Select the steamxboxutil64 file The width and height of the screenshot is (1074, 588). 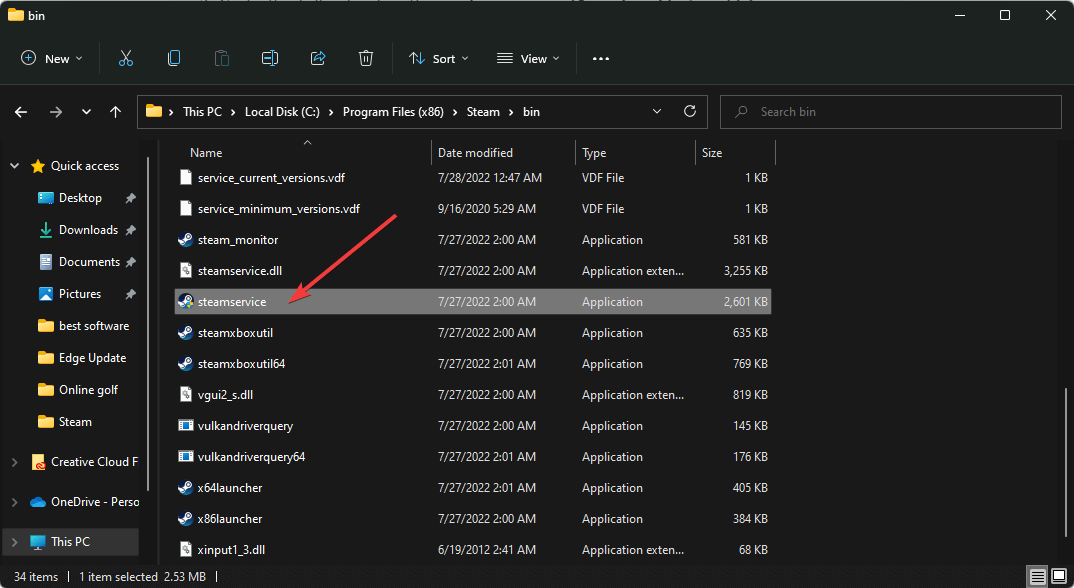tap(473, 364)
